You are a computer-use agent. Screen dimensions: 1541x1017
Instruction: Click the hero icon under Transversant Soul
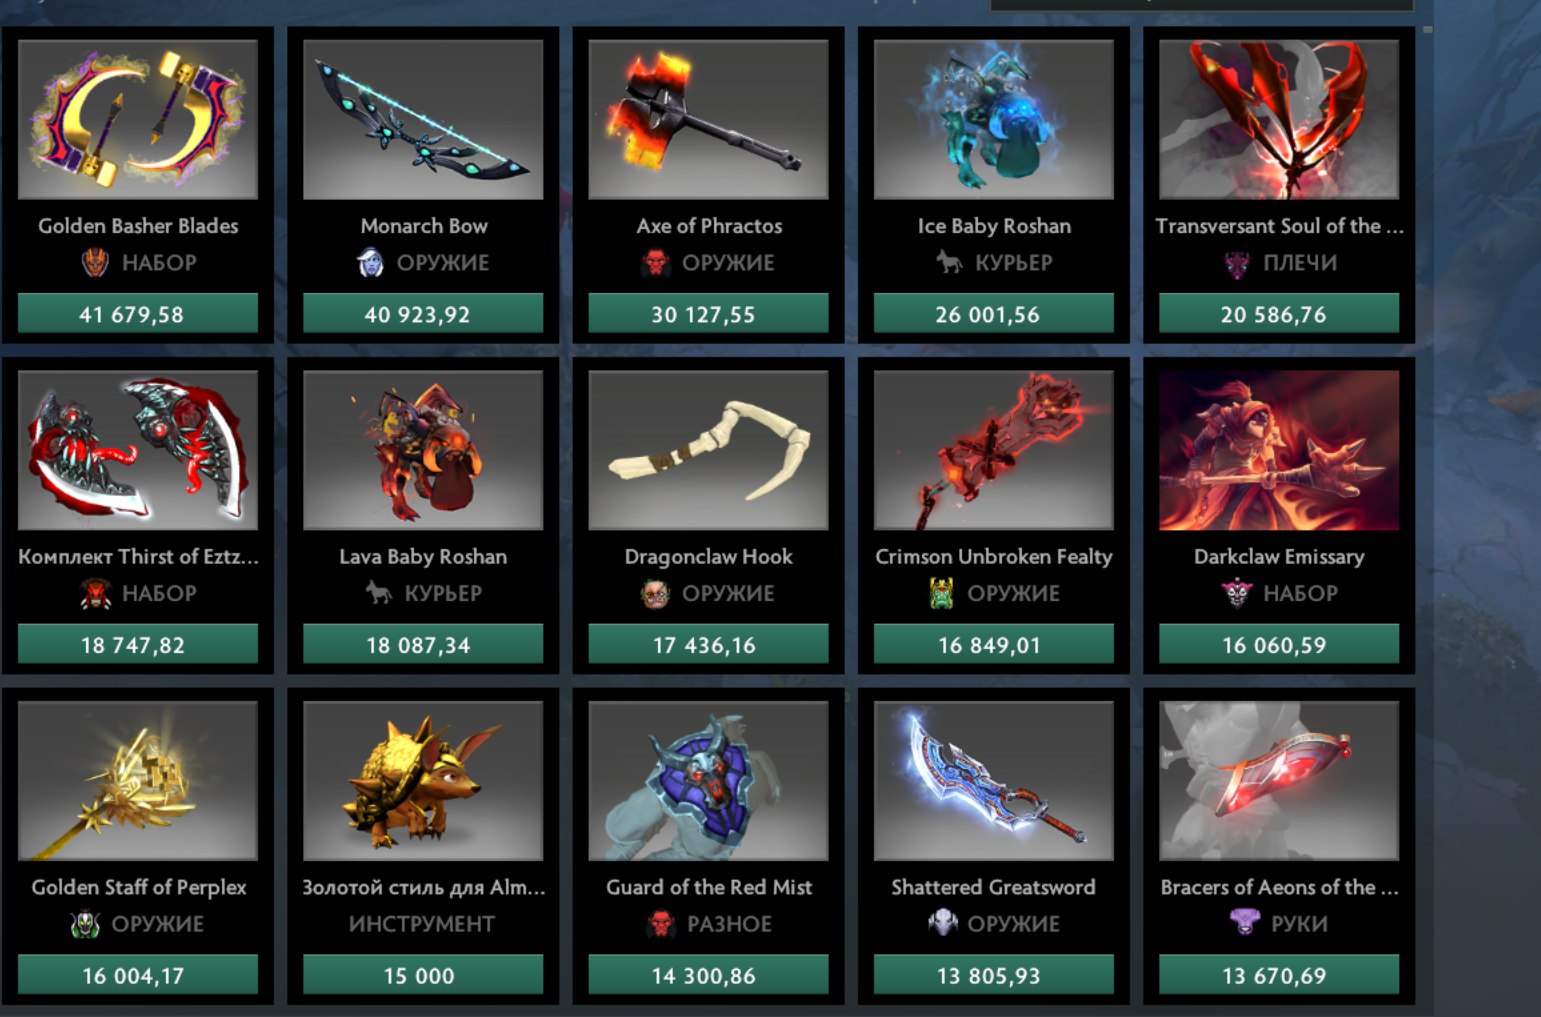(x=1238, y=263)
